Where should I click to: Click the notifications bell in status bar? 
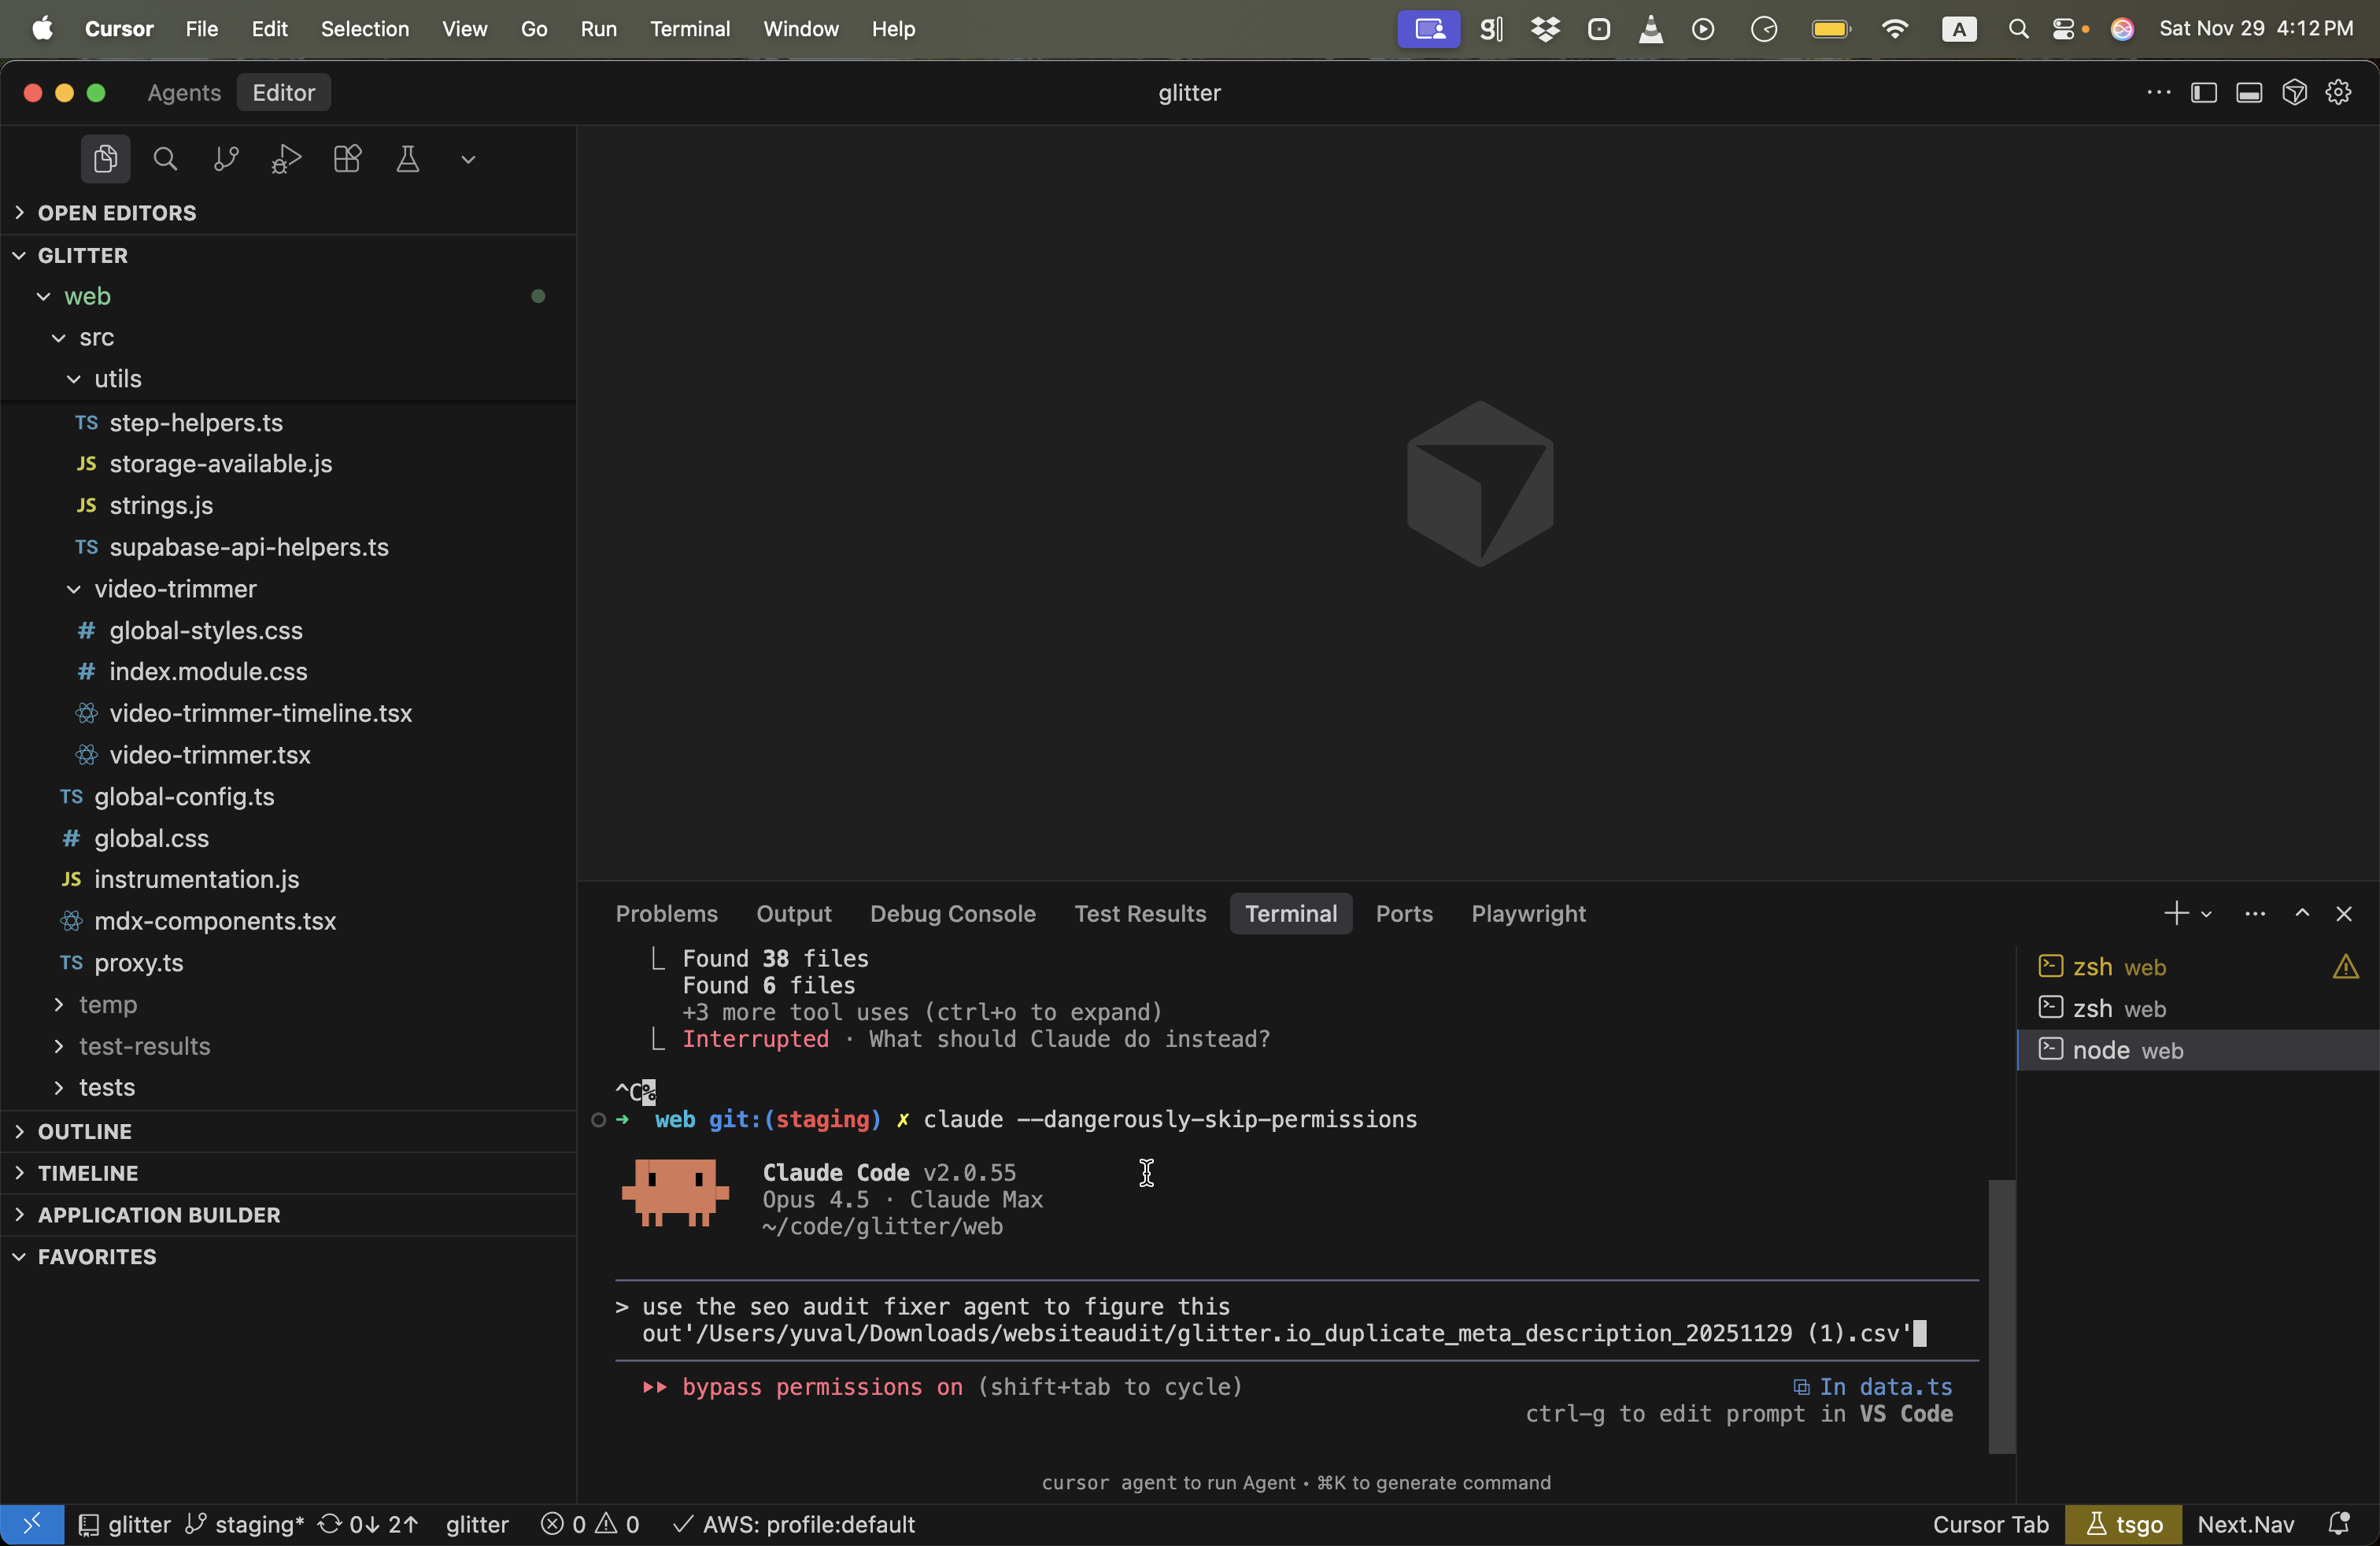pos(2338,1524)
